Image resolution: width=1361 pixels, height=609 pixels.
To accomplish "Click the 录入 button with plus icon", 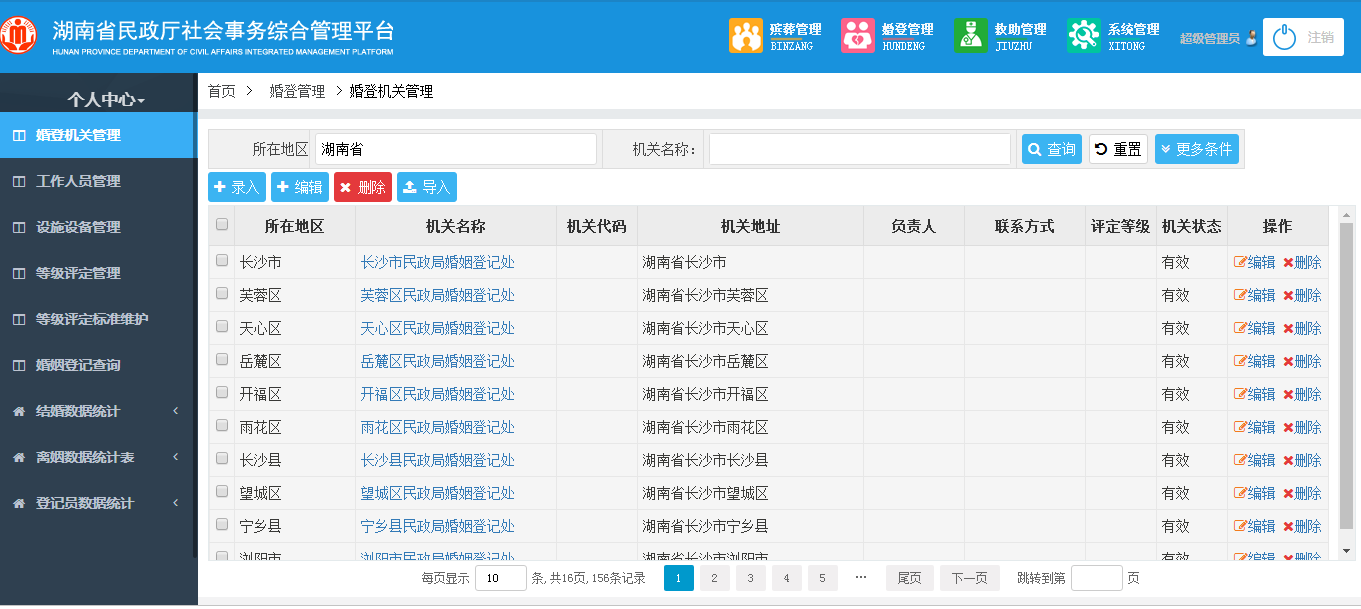I will pyautogui.click(x=237, y=186).
